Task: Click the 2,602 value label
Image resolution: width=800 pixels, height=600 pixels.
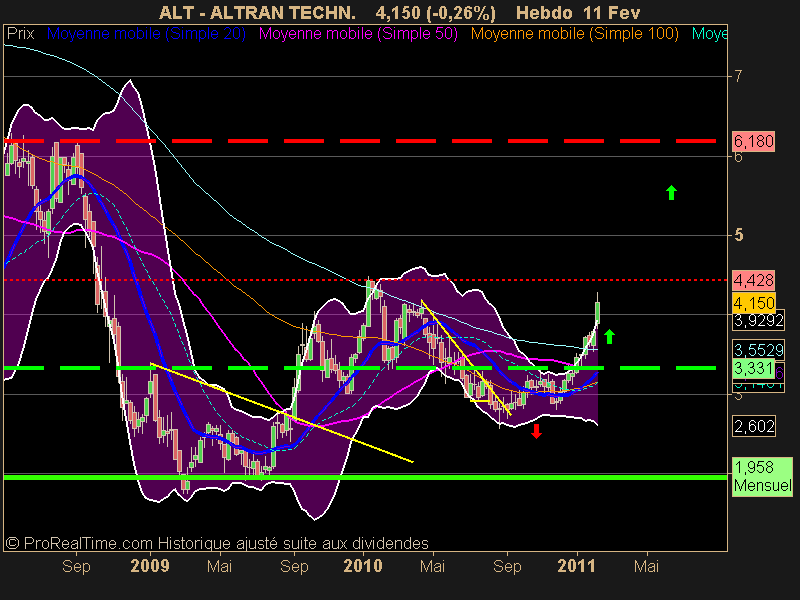Action: [x=754, y=426]
